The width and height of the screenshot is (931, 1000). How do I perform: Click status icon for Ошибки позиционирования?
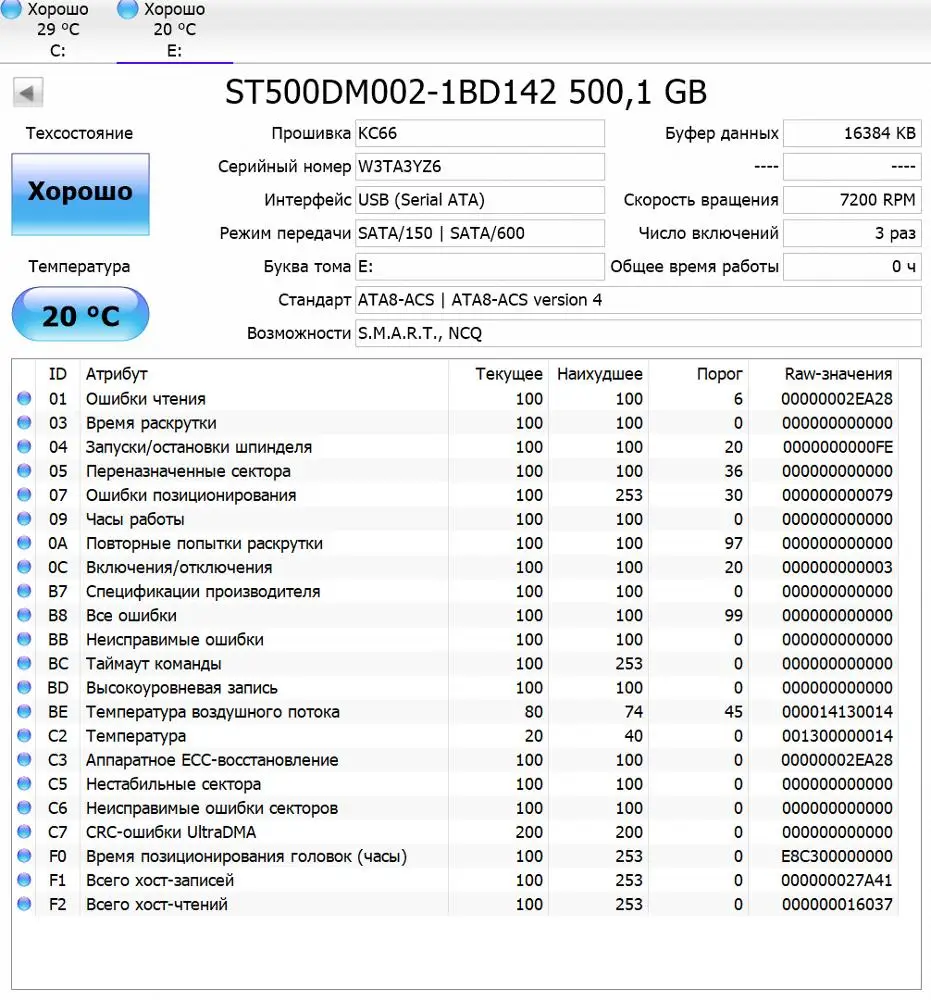(x=24, y=495)
